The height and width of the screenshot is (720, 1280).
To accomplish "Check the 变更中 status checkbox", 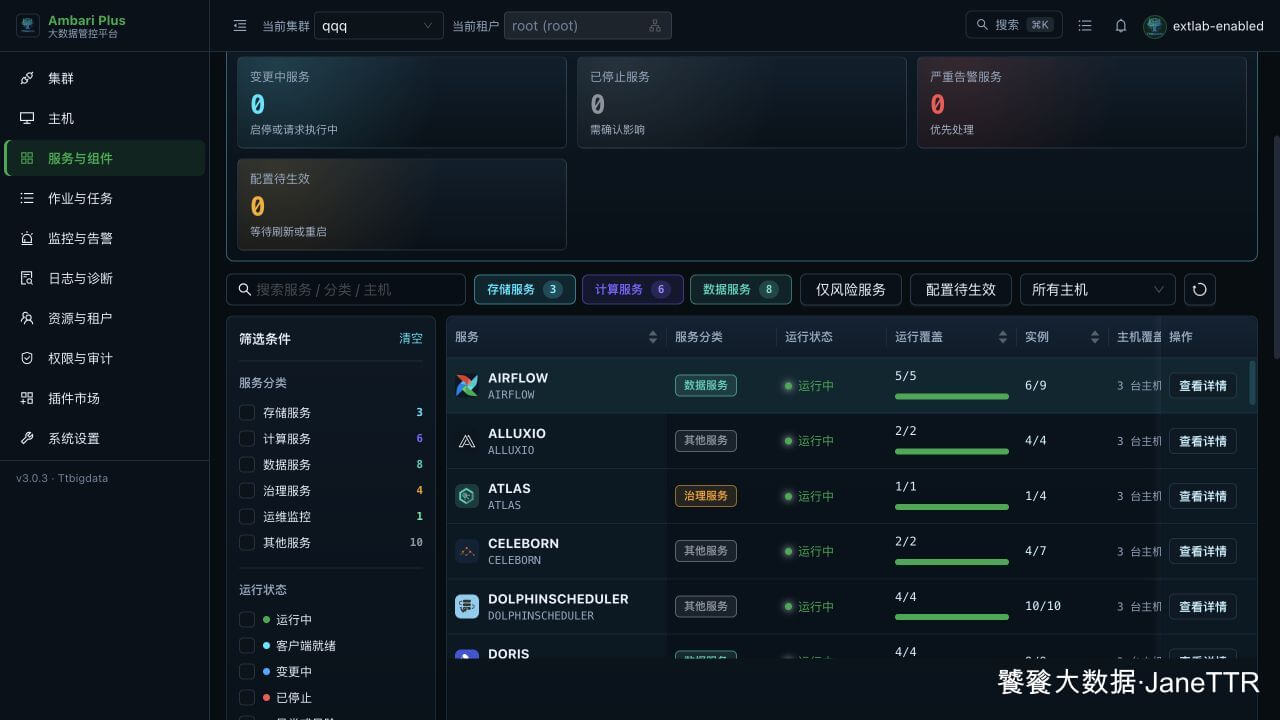I will click(247, 671).
